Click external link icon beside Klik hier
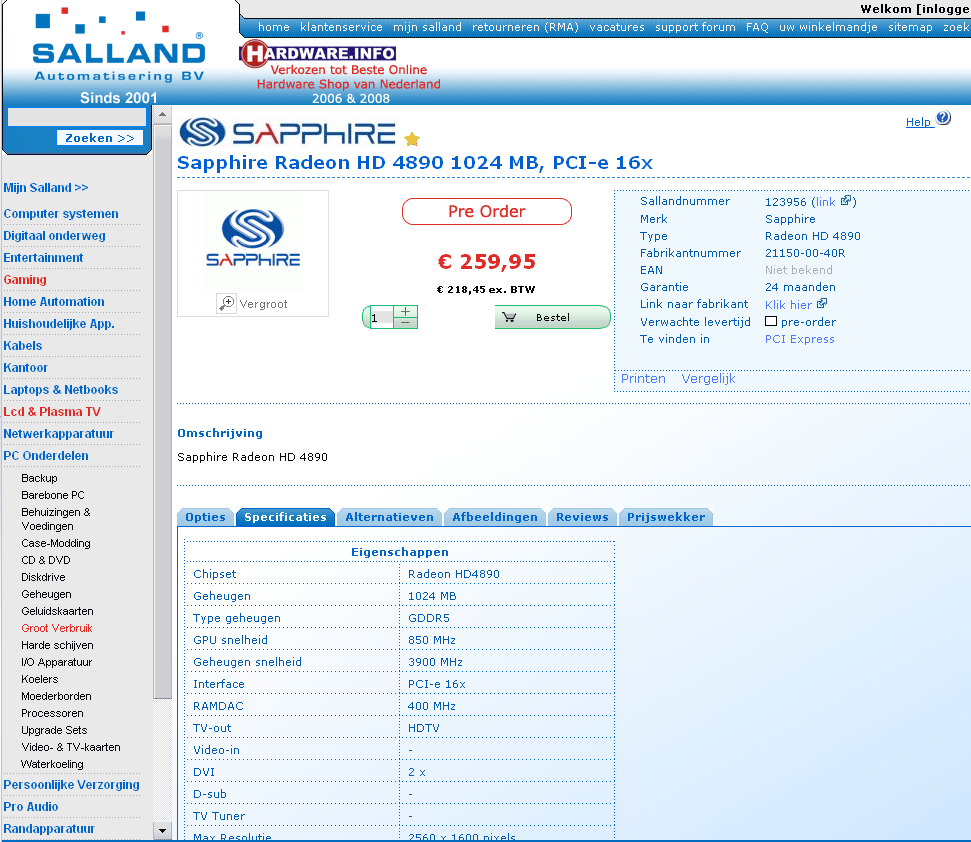Image resolution: width=971 pixels, height=842 pixels. tap(822, 303)
